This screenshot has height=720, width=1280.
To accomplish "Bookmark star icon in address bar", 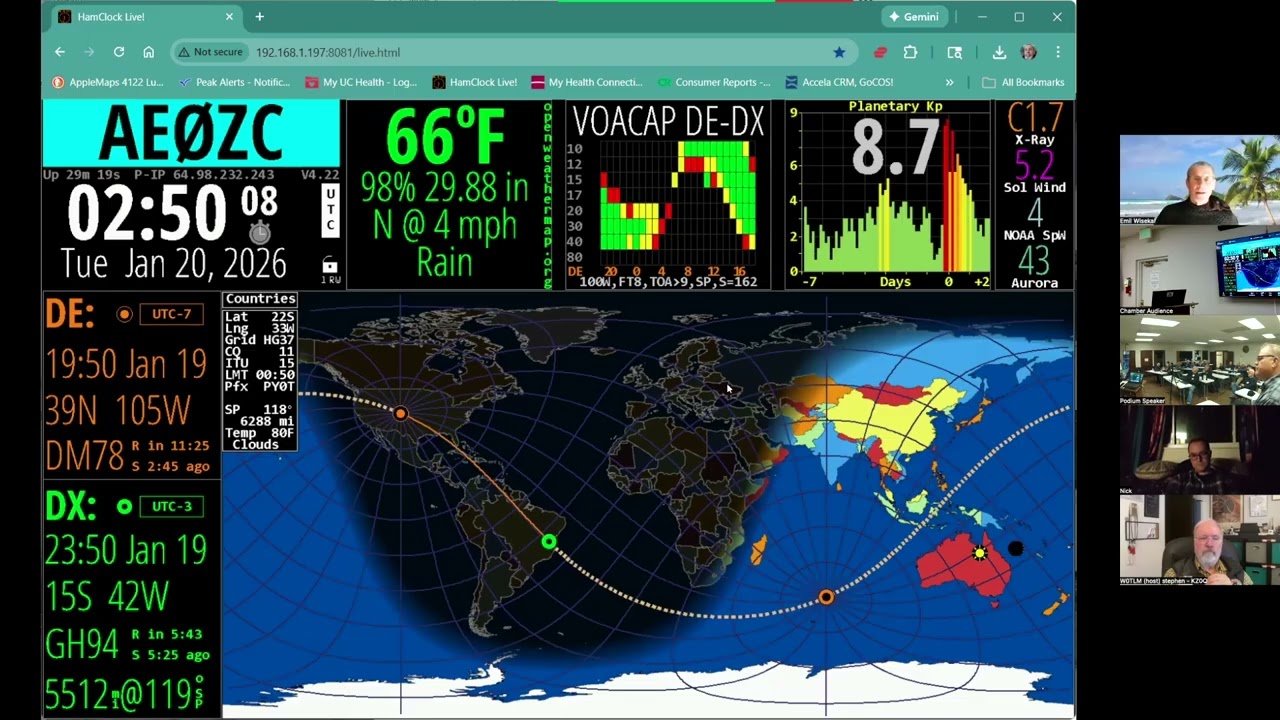I will [x=839, y=52].
